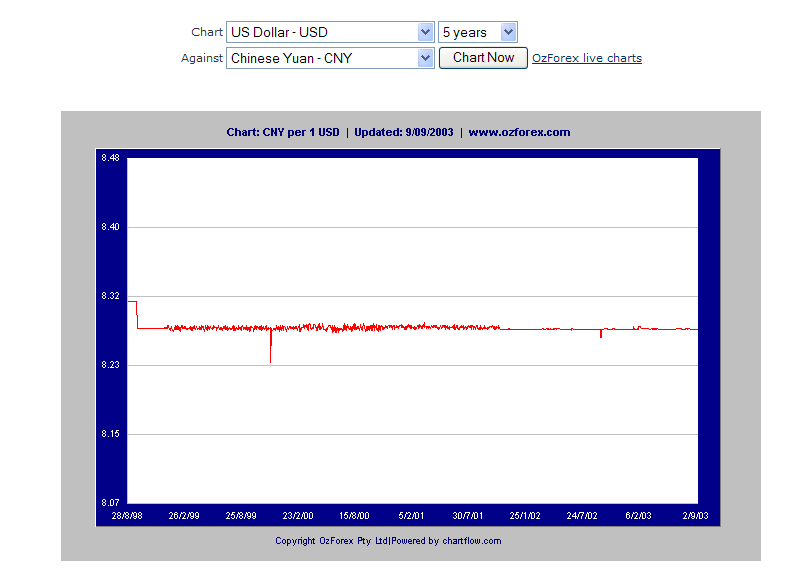Click the initial step drop of the red line
The image size is (808, 580).
tap(137, 315)
